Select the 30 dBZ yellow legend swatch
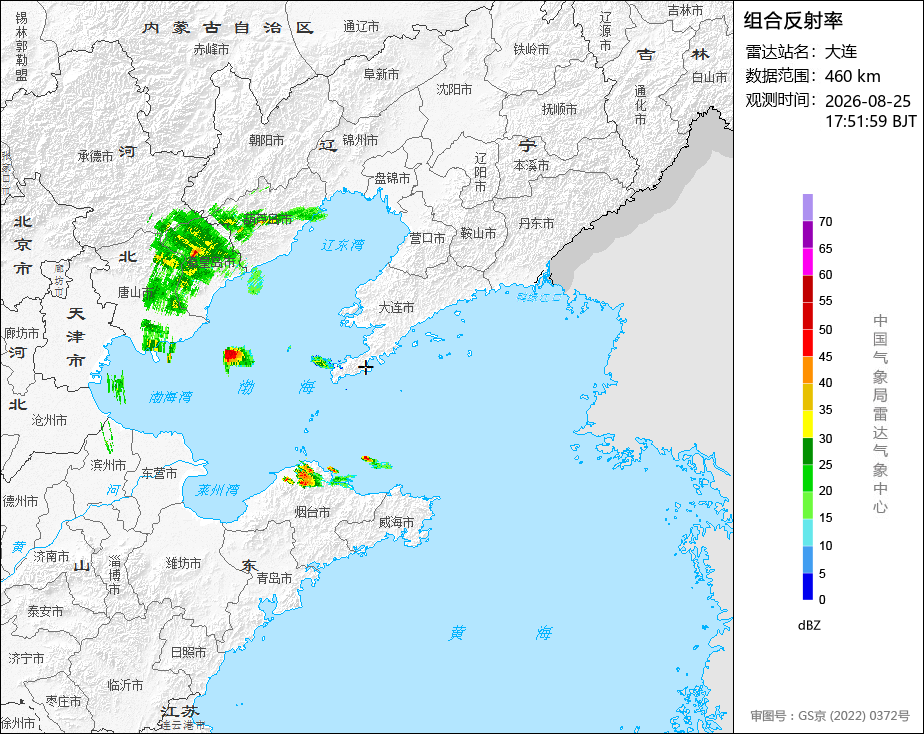This screenshot has width=924, height=734. [x=807, y=424]
